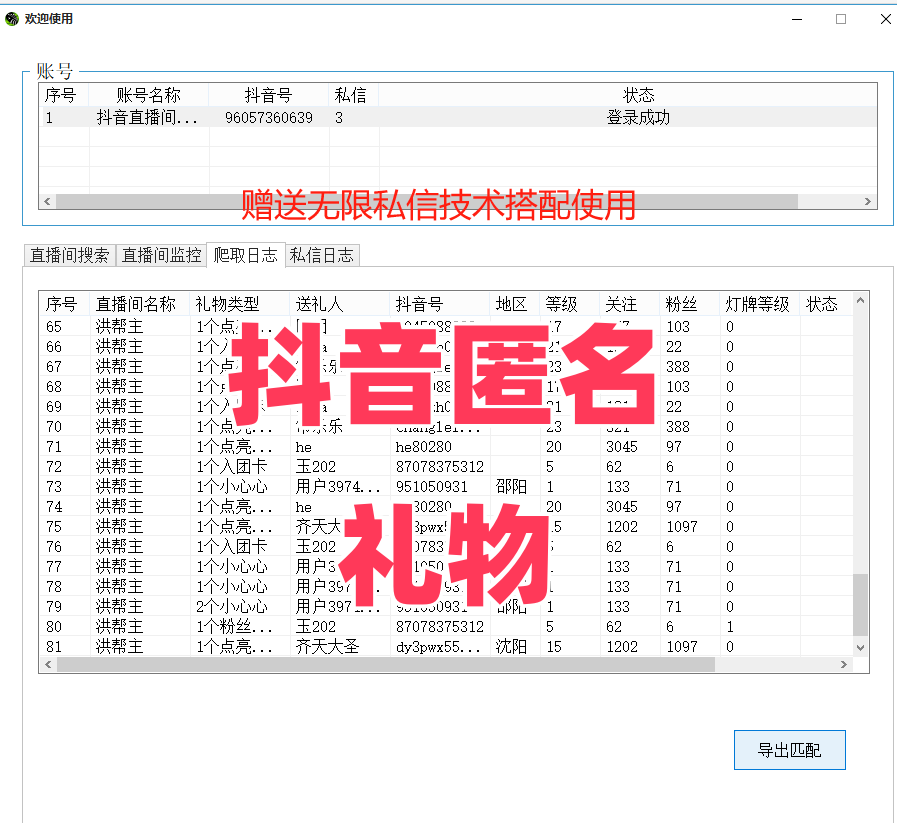Click down arrow of log table scrollbar
This screenshot has width=897, height=823.
click(860, 648)
